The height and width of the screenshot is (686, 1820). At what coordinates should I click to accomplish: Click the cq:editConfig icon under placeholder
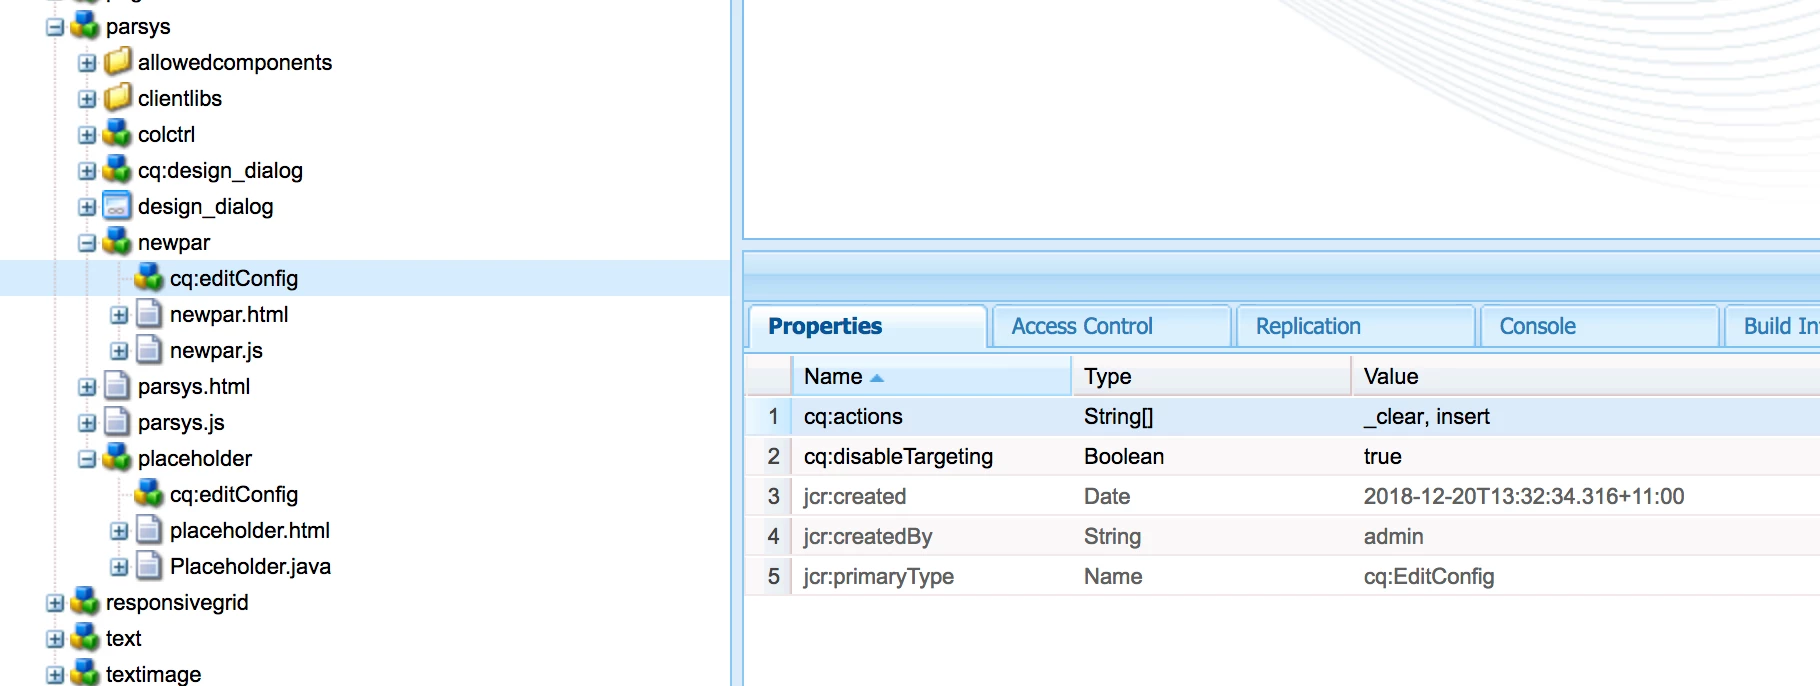pos(149,493)
